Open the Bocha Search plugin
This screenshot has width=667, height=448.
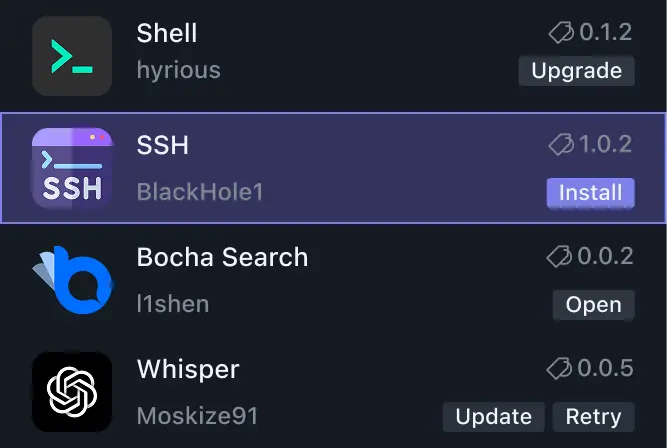[x=593, y=305]
